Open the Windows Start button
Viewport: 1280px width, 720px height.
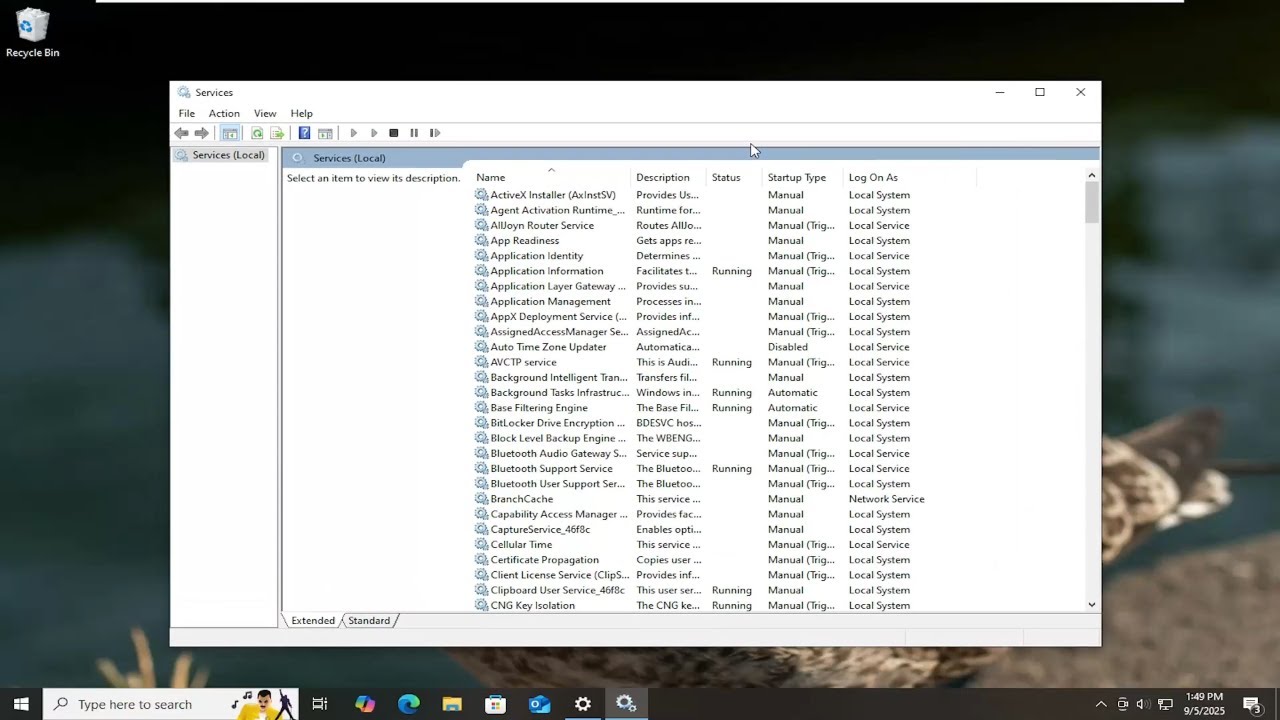pyautogui.click(x=21, y=704)
